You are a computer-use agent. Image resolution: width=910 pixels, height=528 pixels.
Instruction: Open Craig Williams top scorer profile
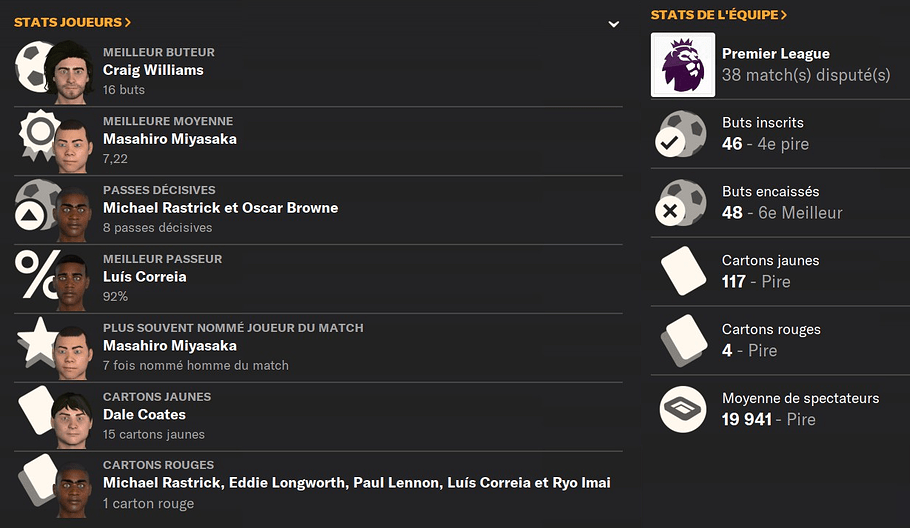coord(153,70)
